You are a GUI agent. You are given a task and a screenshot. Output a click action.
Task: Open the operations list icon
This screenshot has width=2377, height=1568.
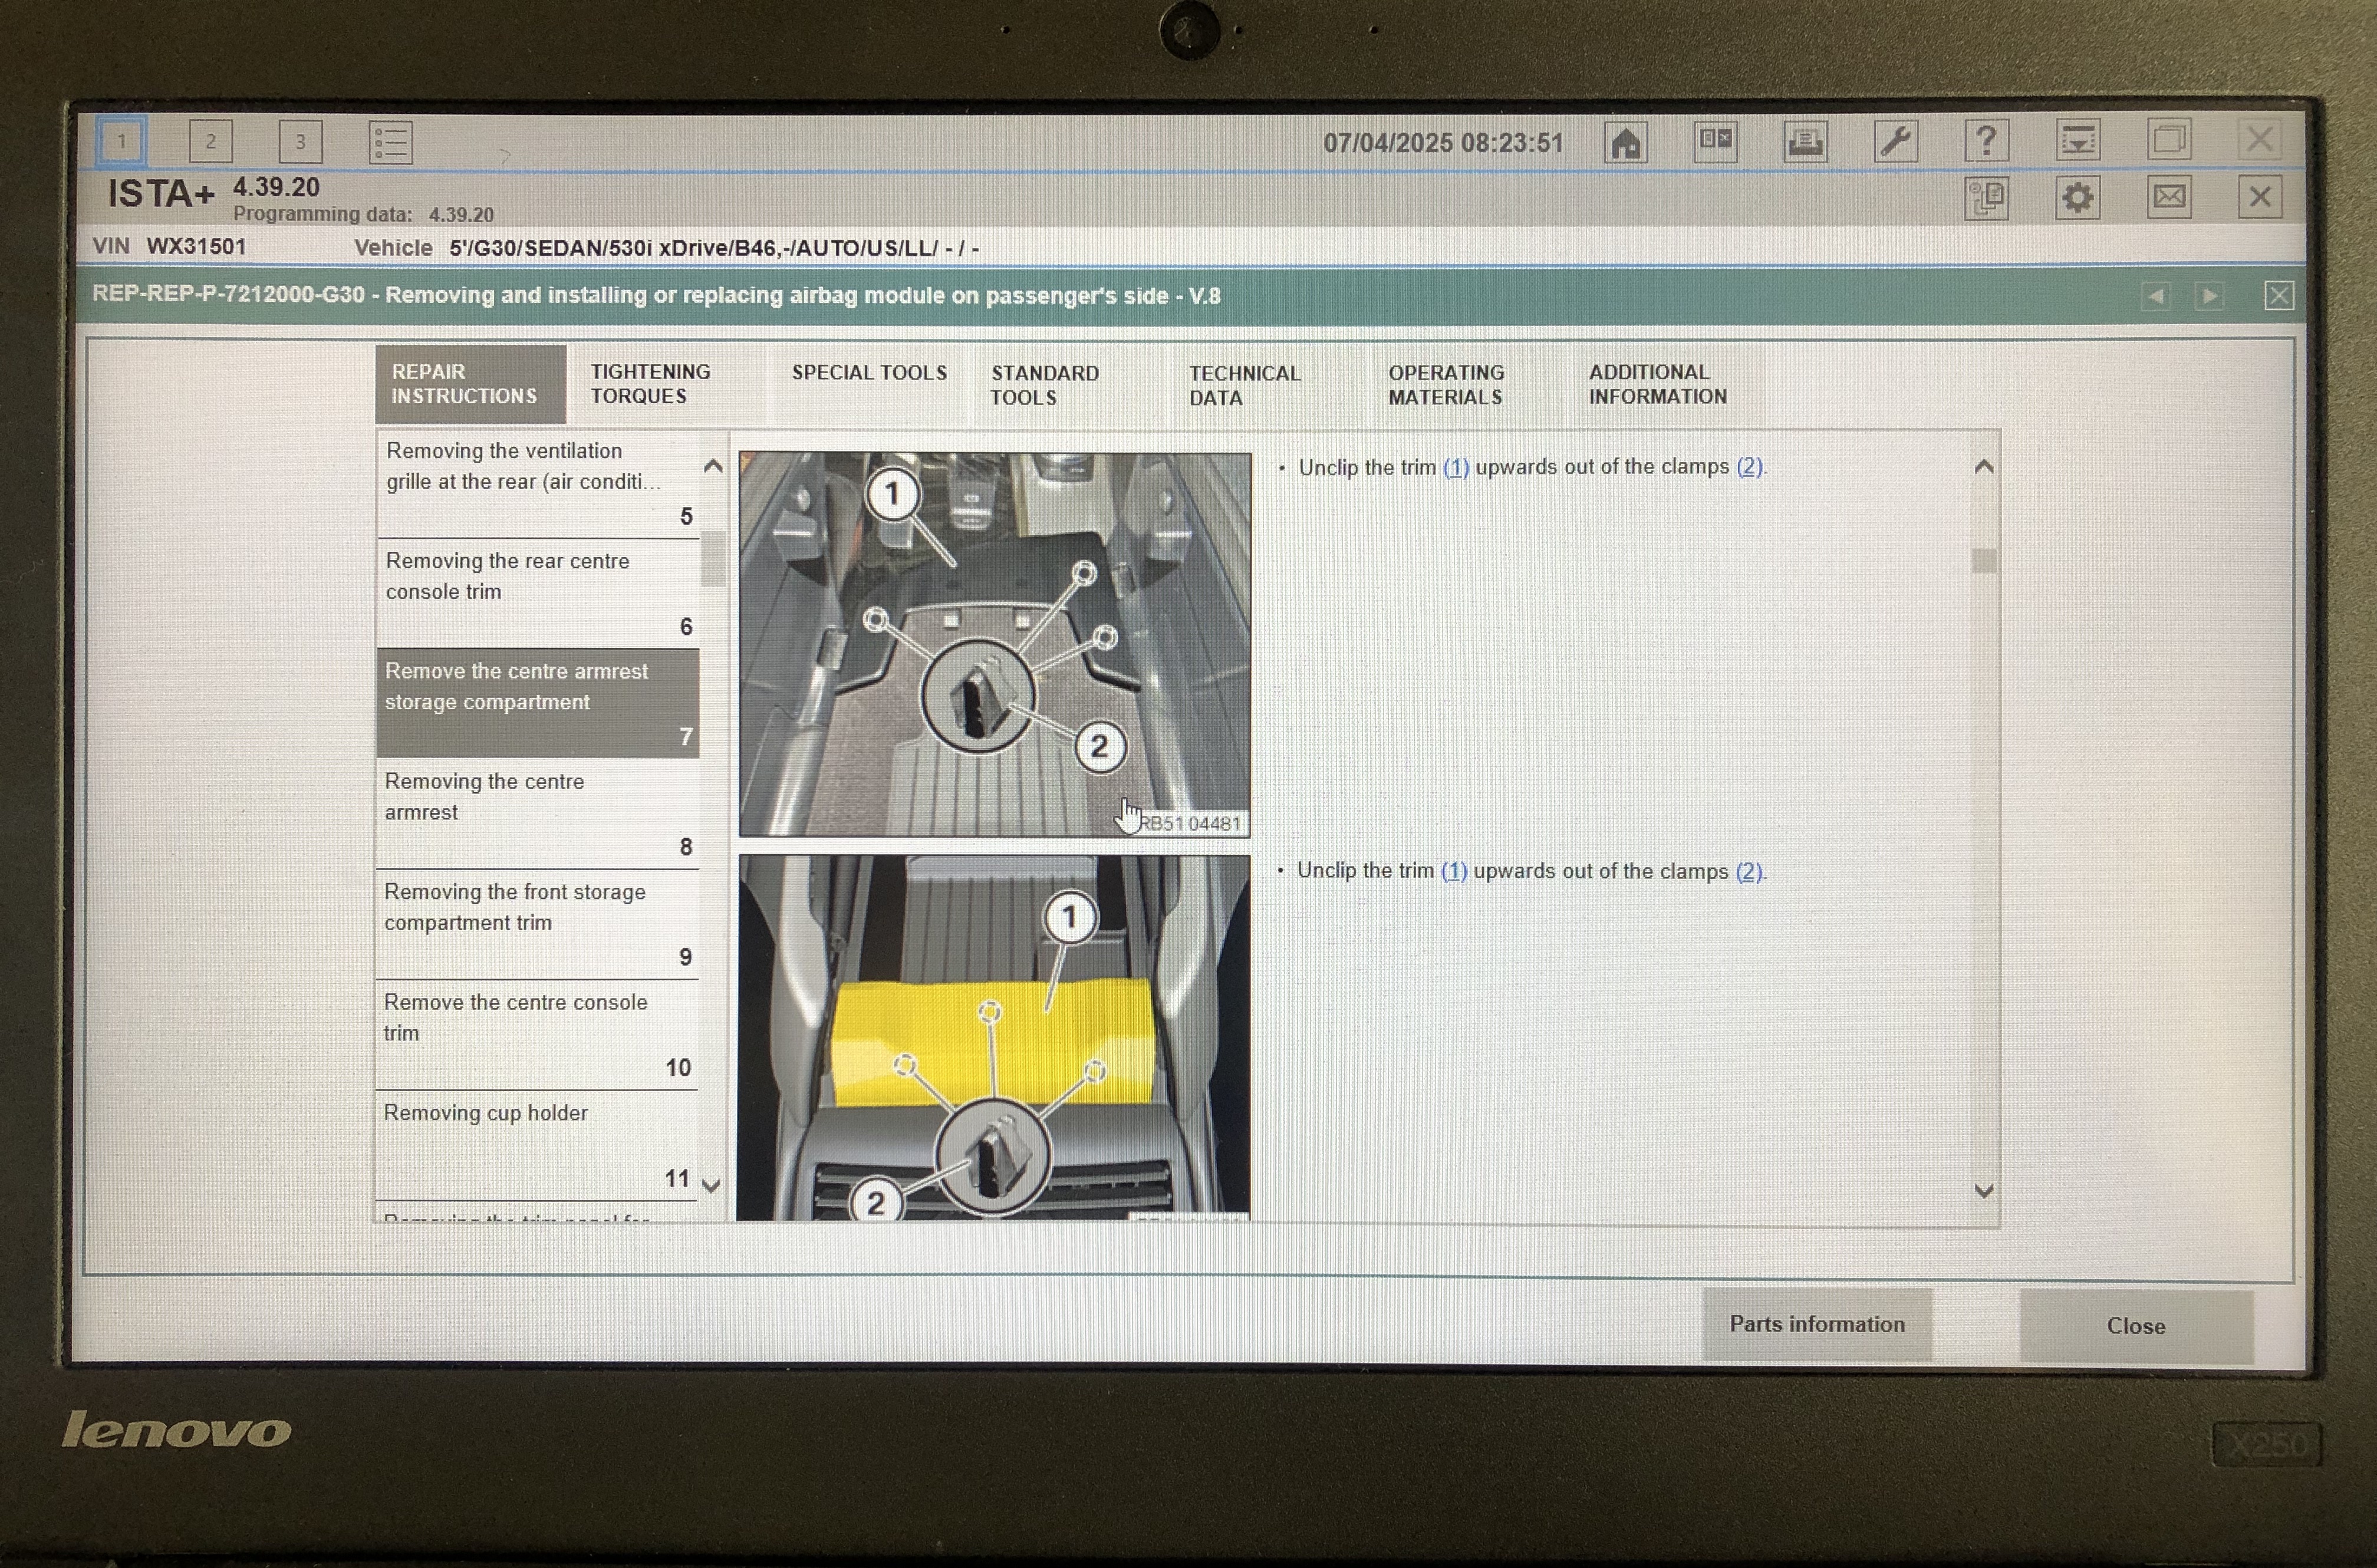click(390, 142)
